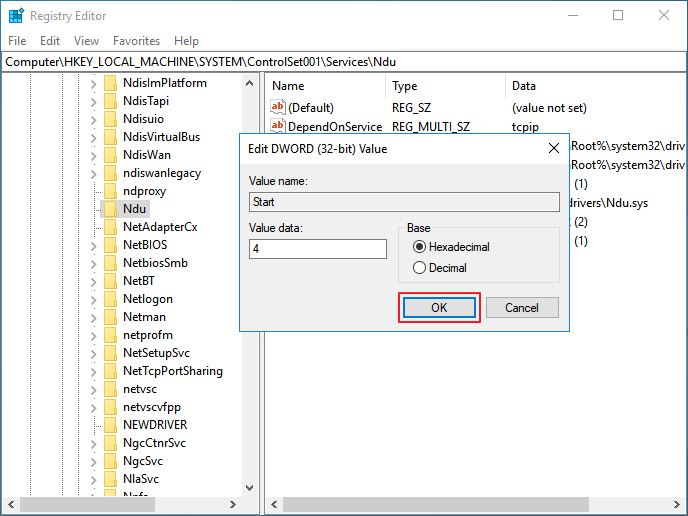Expand the NdisVirtualBus key

pyautogui.click(x=93, y=138)
